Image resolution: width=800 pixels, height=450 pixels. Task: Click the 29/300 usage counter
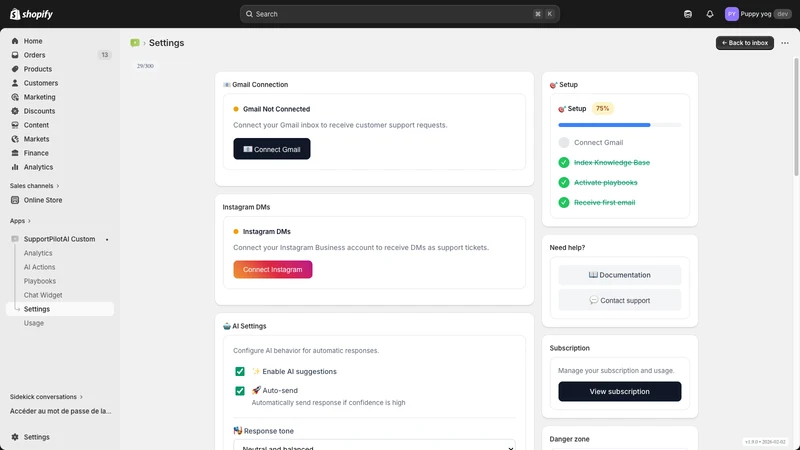(145, 66)
